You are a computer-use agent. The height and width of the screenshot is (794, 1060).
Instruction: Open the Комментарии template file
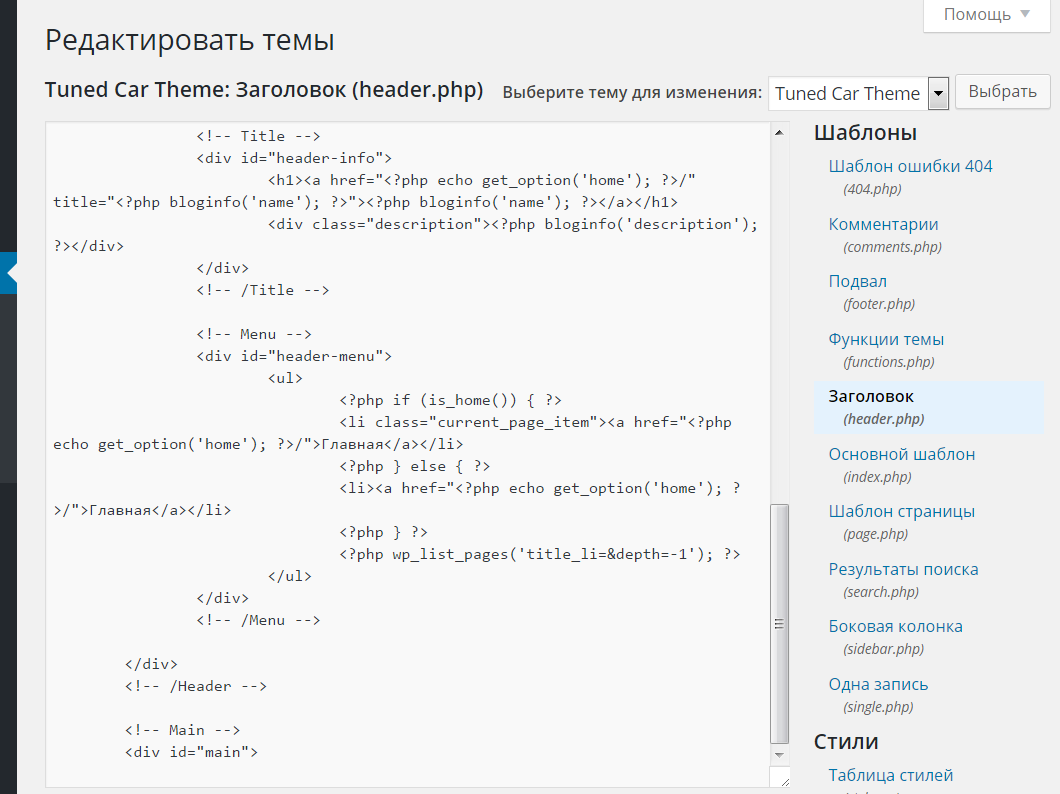[883, 225]
